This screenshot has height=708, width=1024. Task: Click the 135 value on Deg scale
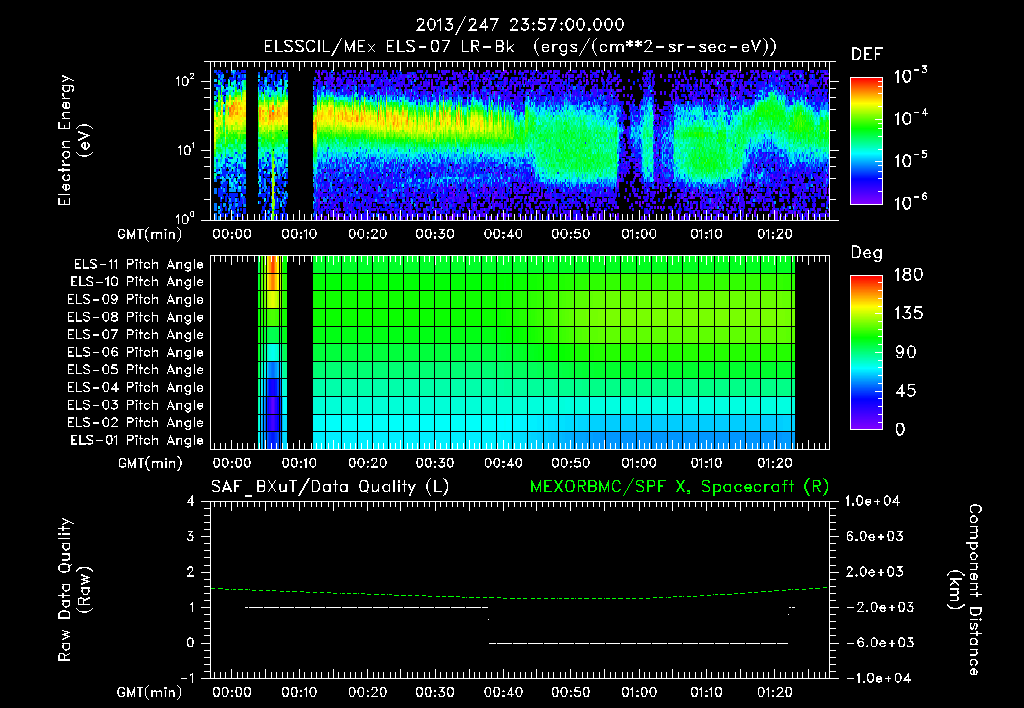[908, 314]
